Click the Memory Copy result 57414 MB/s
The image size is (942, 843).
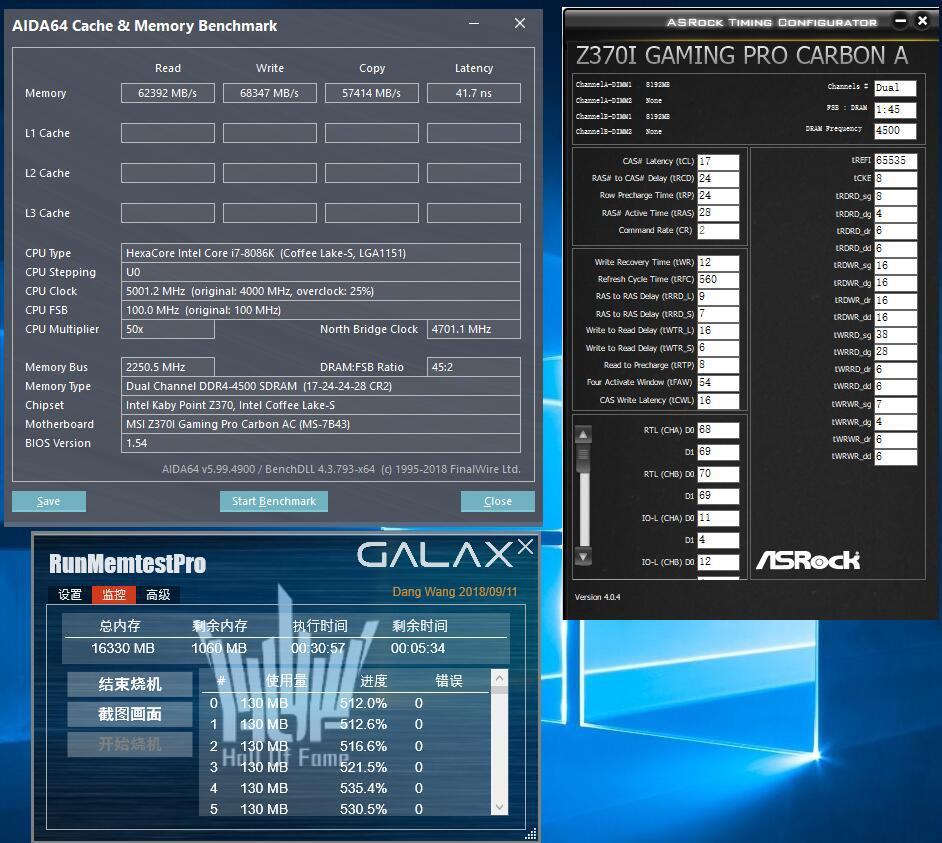(372, 93)
